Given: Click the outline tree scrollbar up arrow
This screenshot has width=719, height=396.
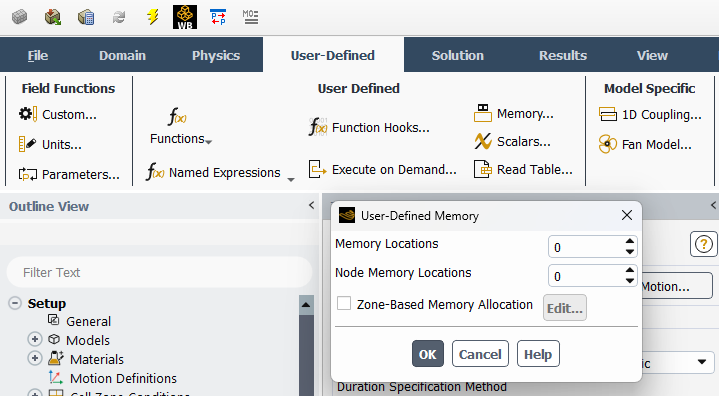Looking at the screenshot, I should pos(306,305).
